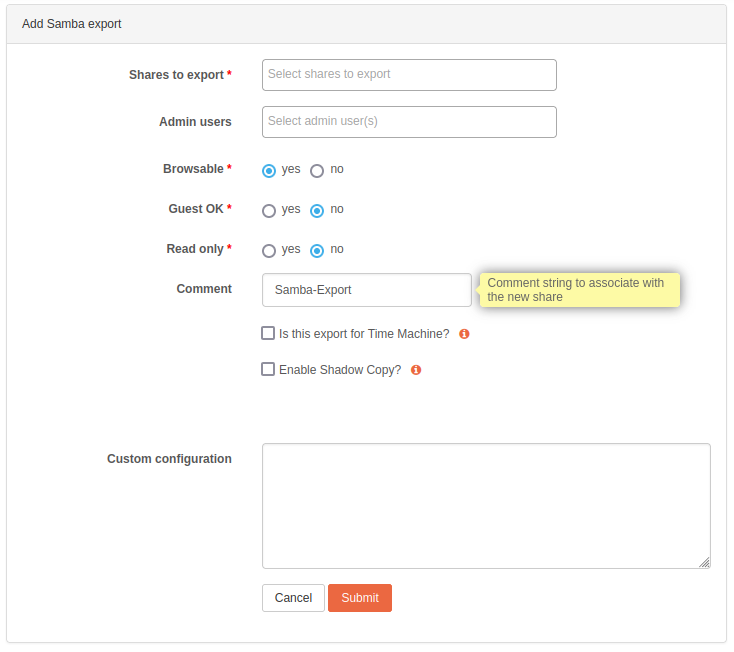Image resolution: width=734 pixels, height=652 pixels.
Task: Click the Shadow Copy info icon
Action: 416,370
